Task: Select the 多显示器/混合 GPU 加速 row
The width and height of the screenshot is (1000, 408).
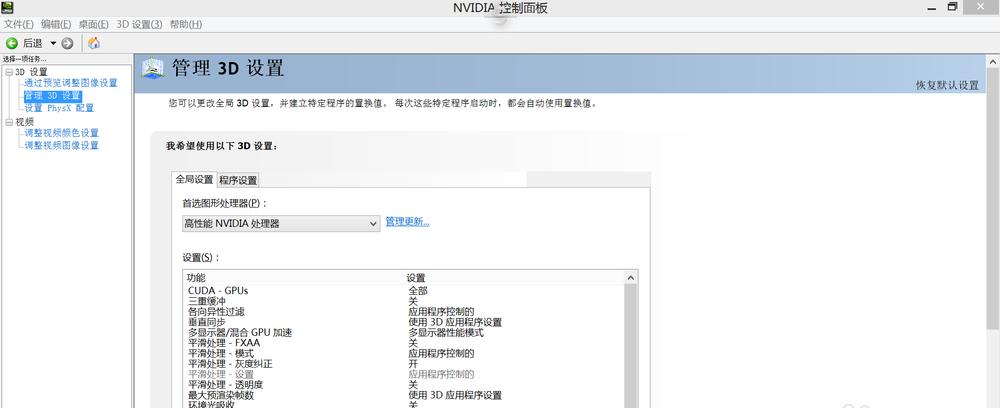Action: pyautogui.click(x=403, y=333)
